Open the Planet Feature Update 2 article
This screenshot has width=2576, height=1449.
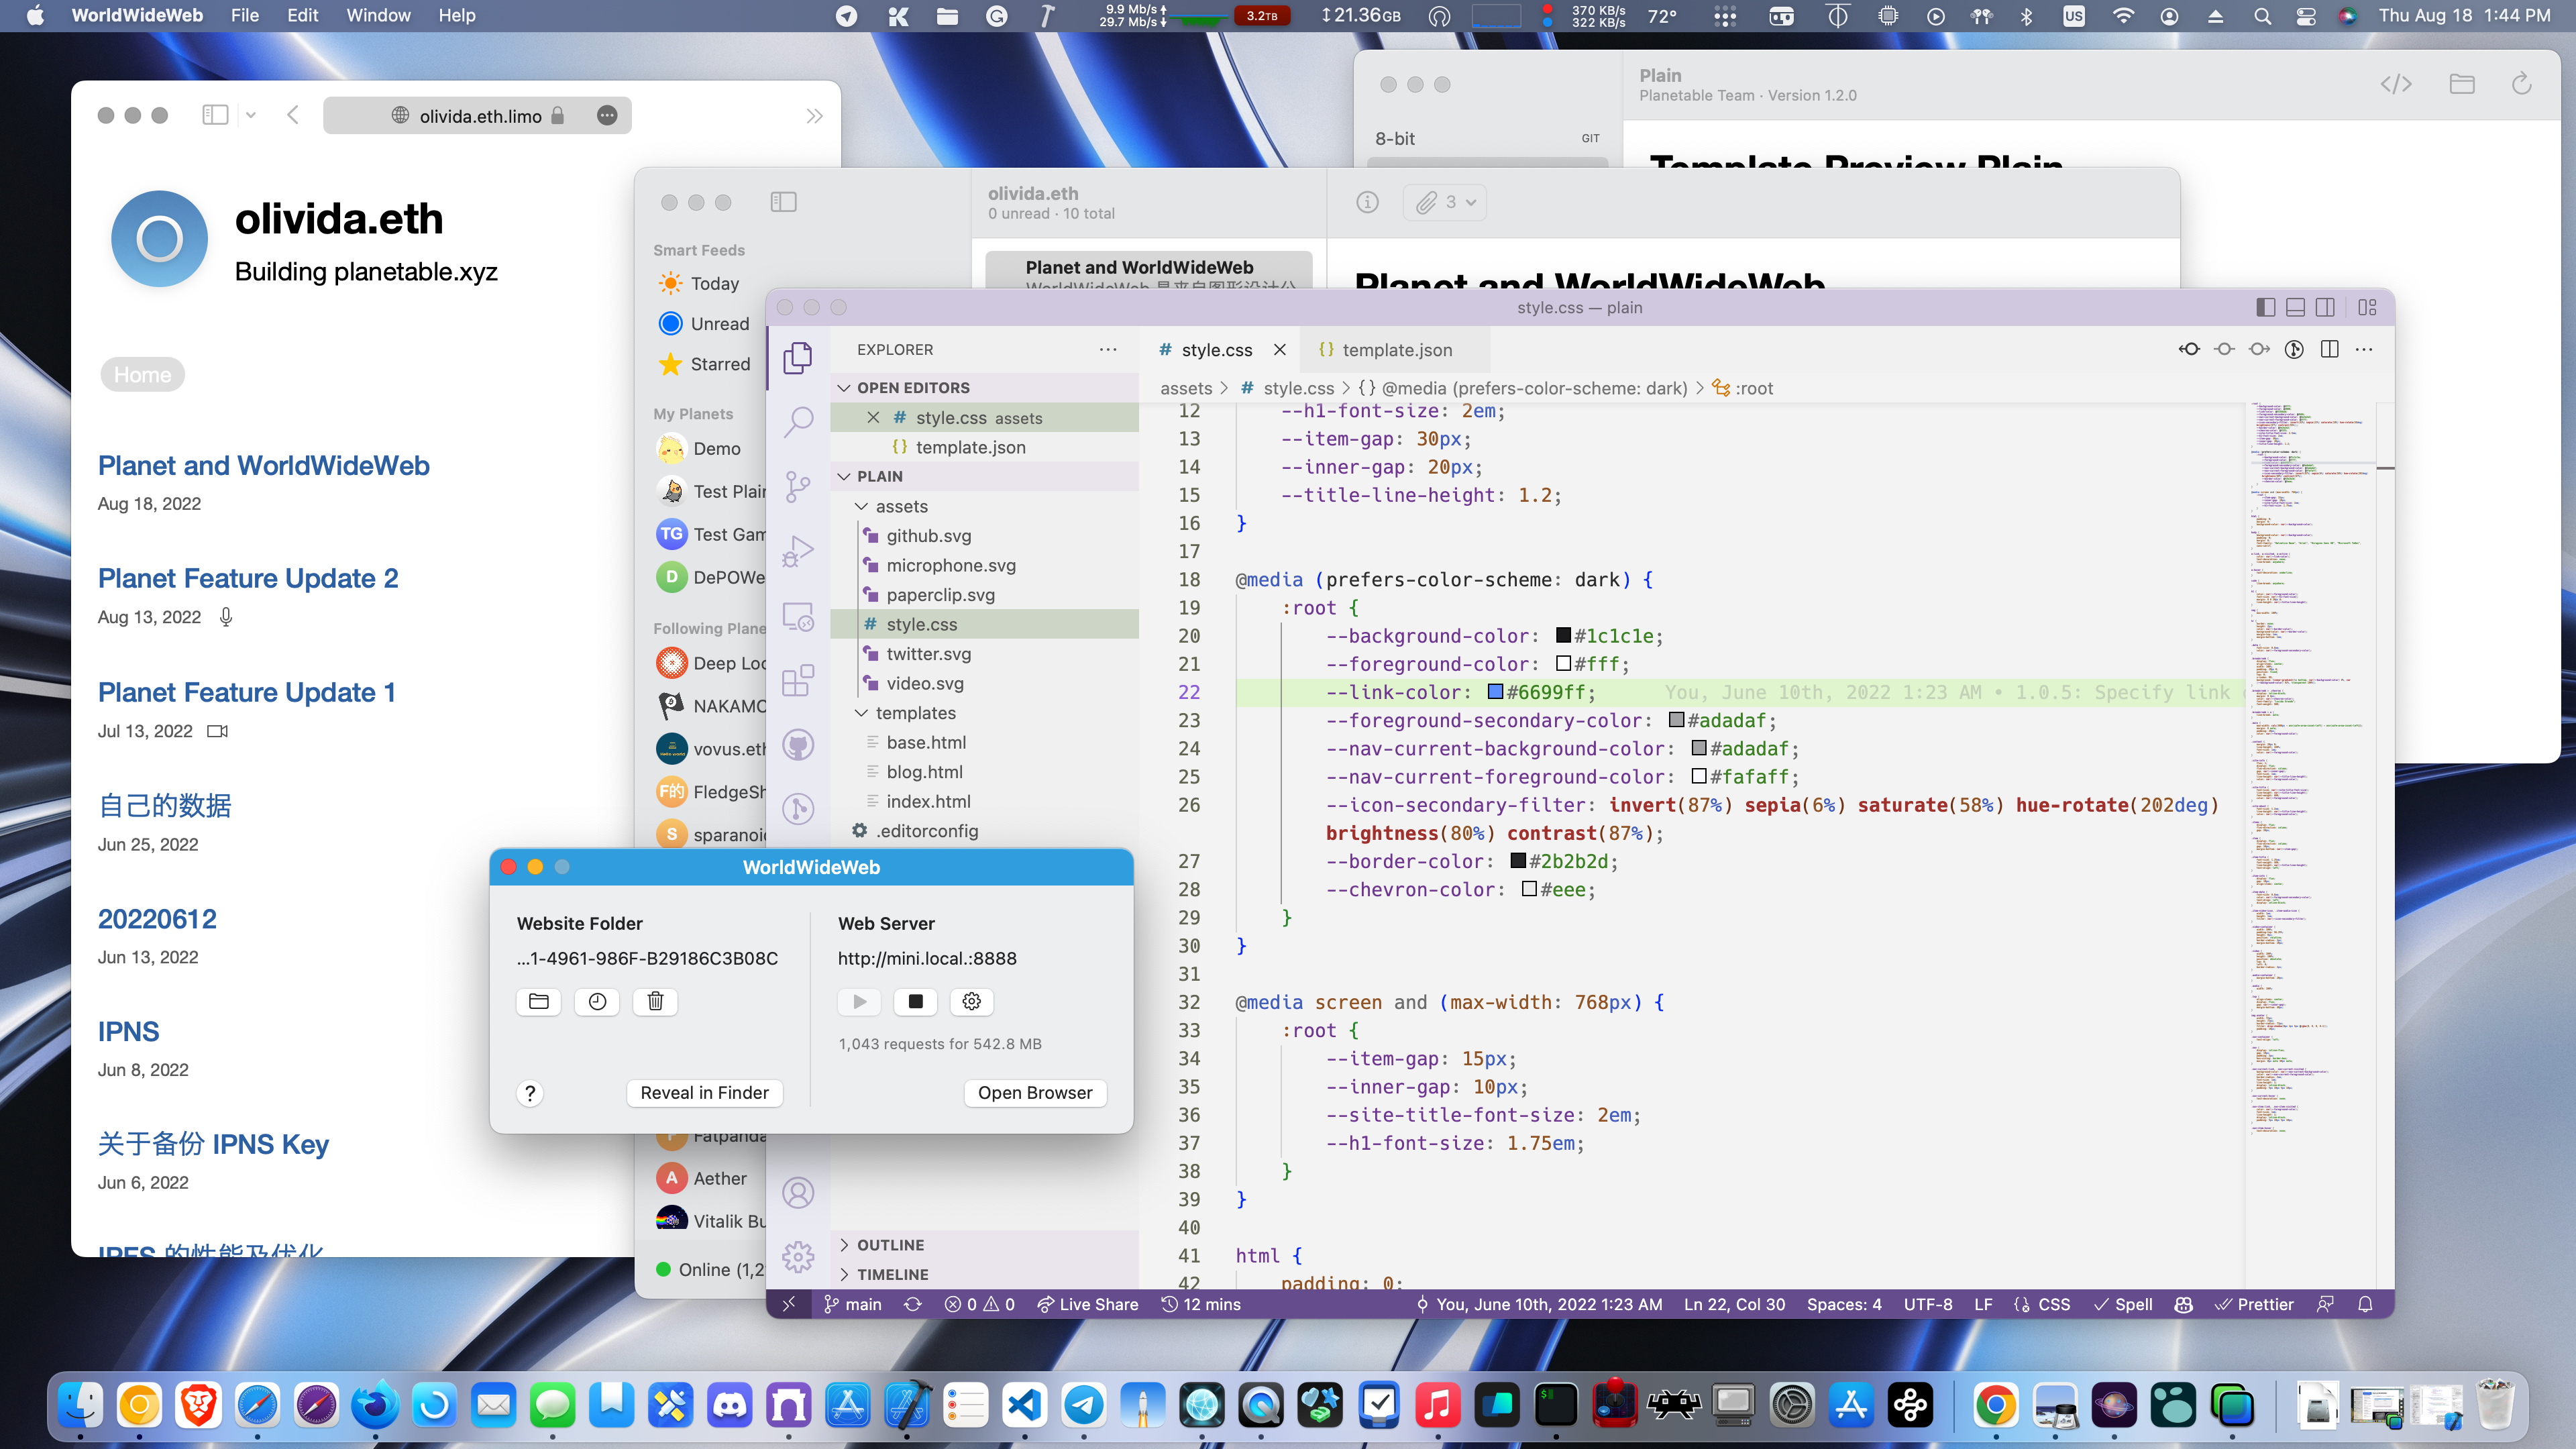pos(248,578)
